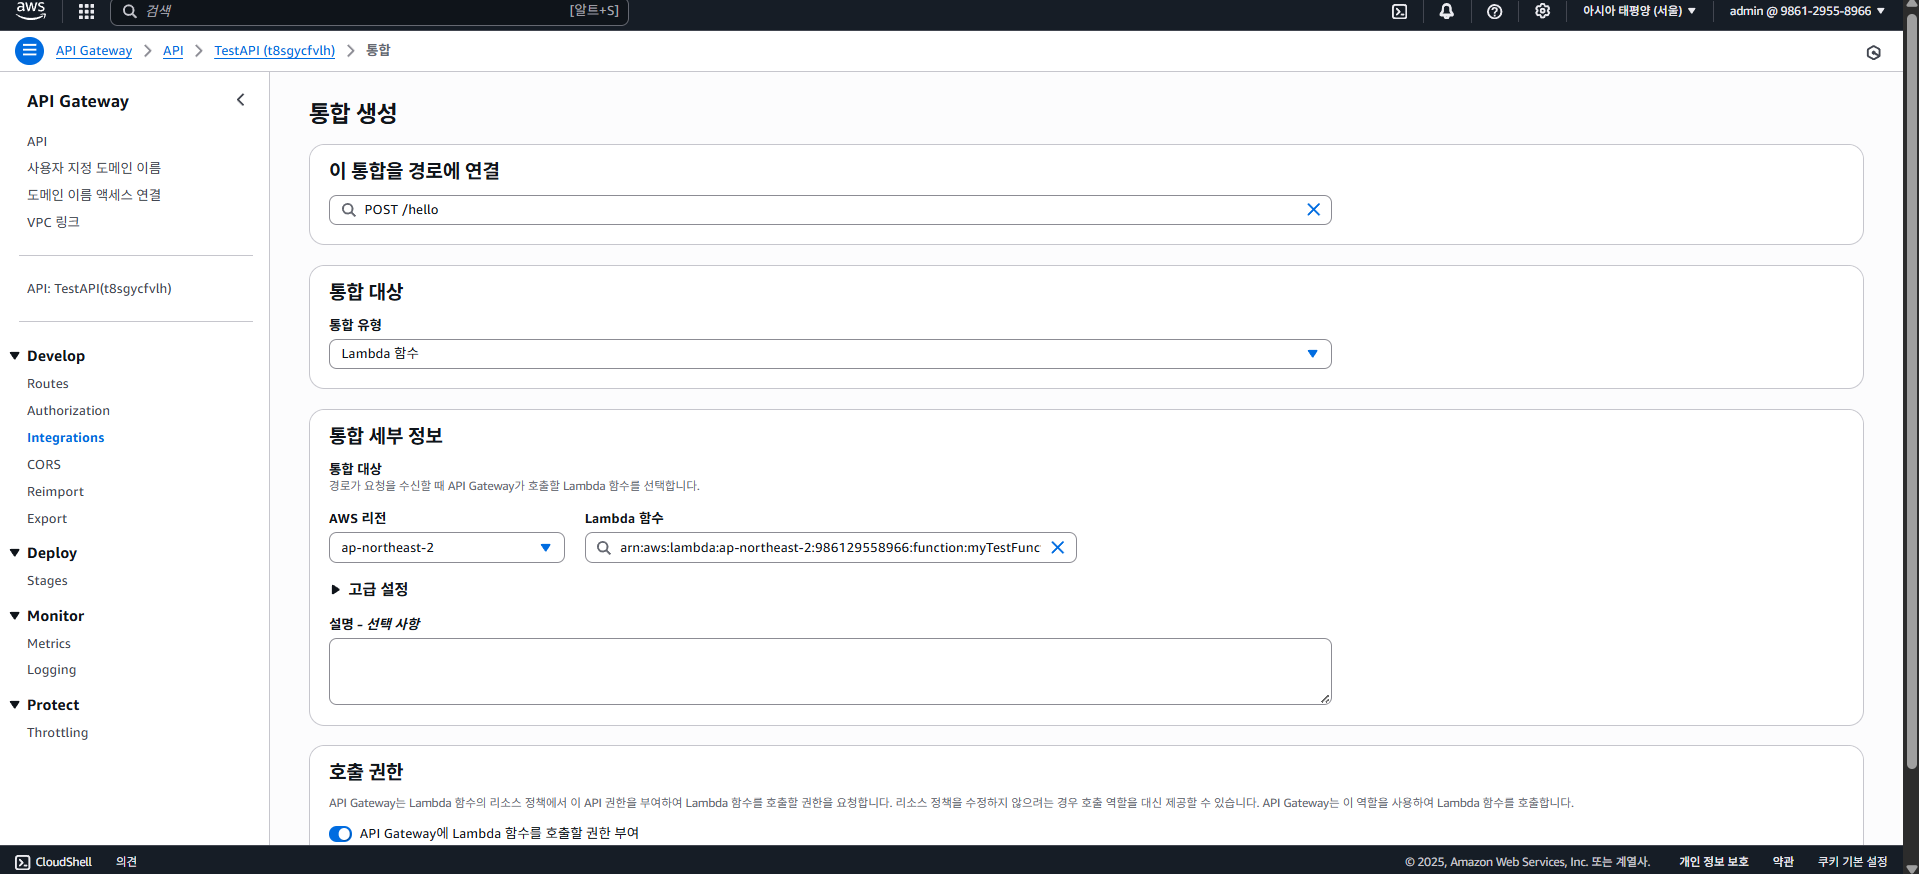Open the AWS home logo
This screenshot has height=874, width=1919.
[31, 11]
